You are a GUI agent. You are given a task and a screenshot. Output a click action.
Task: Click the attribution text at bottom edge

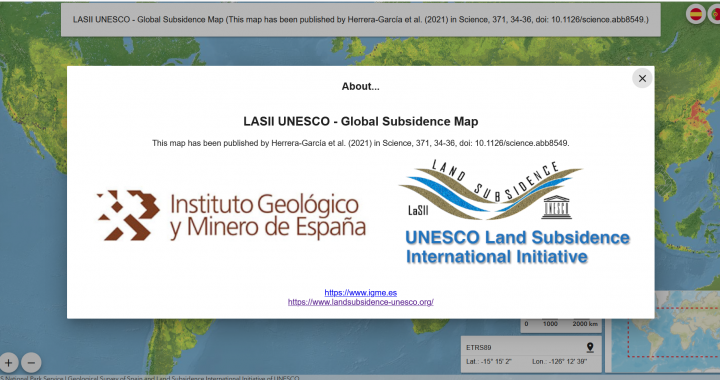[150, 378]
